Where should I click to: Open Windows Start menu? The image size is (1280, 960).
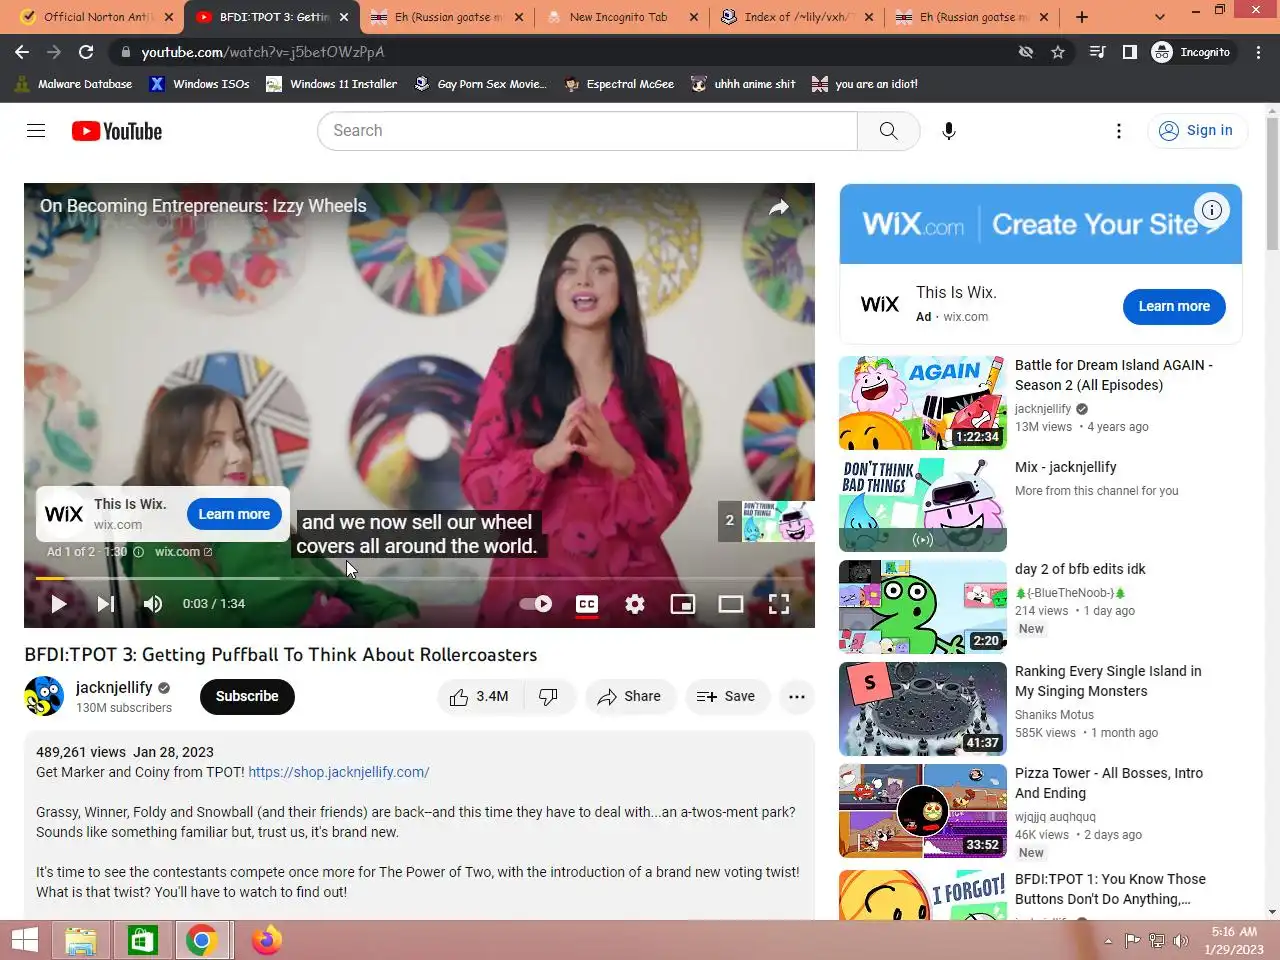(24, 941)
